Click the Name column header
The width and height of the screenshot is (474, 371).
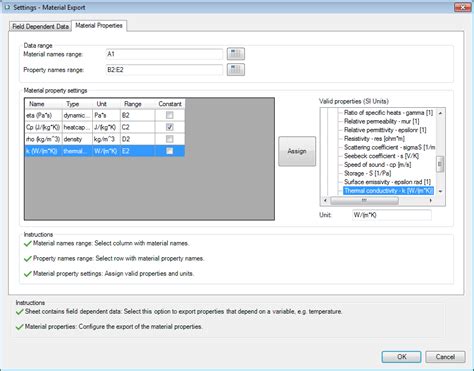[x=43, y=104]
